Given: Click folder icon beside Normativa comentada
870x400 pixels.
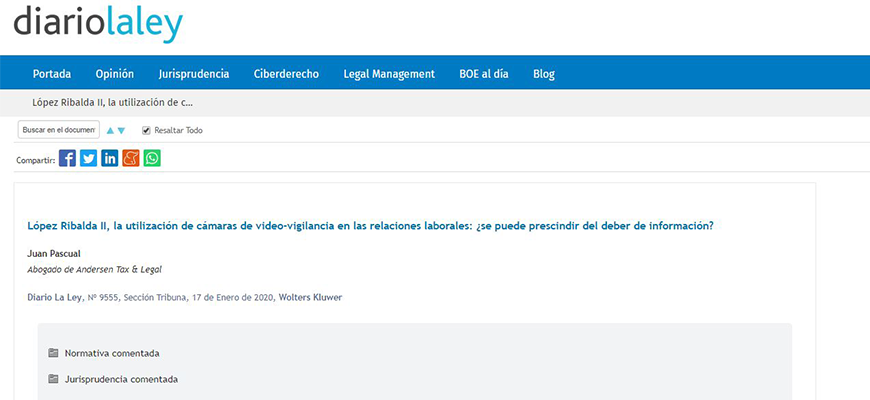Looking at the screenshot, I should point(53,353).
